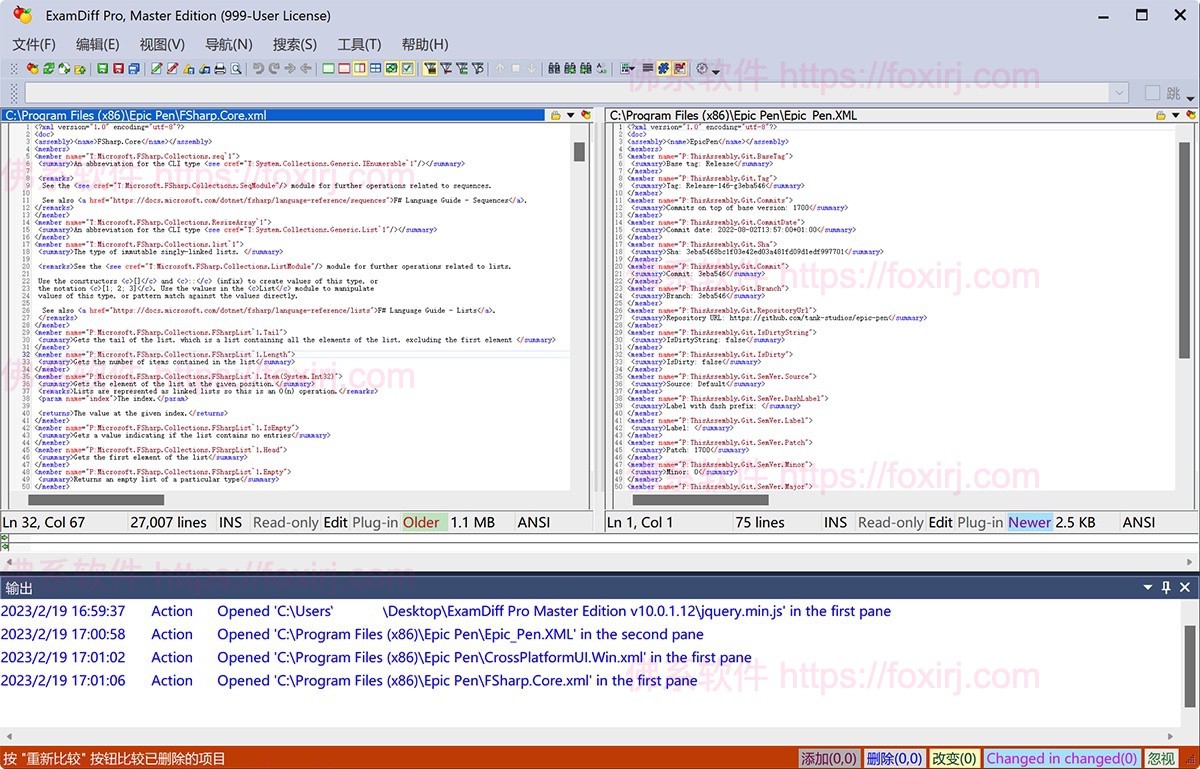1200x769 pixels.
Task: Toggle the checkmark view option on the toolbar
Action: coord(408,68)
